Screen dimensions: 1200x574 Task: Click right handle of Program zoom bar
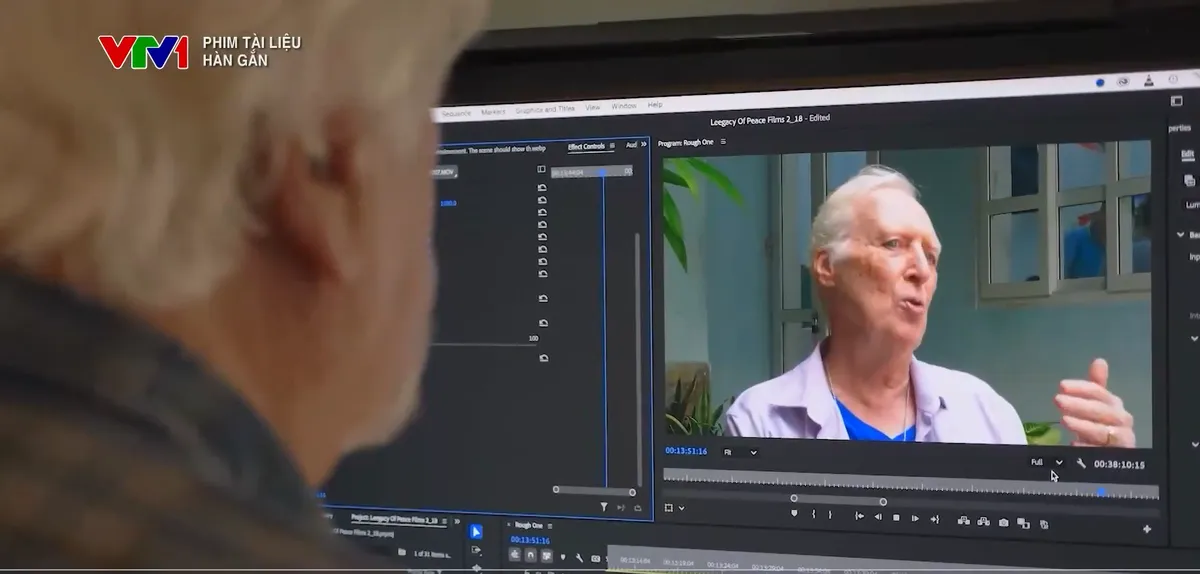click(x=883, y=502)
